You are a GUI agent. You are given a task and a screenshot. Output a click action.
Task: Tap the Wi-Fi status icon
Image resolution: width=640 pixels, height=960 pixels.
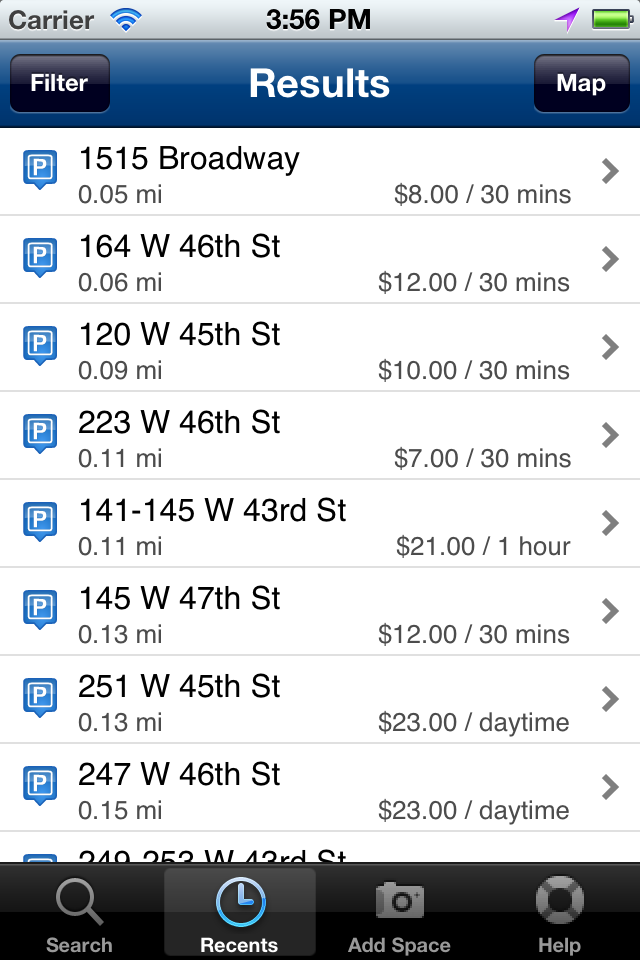(x=126, y=20)
